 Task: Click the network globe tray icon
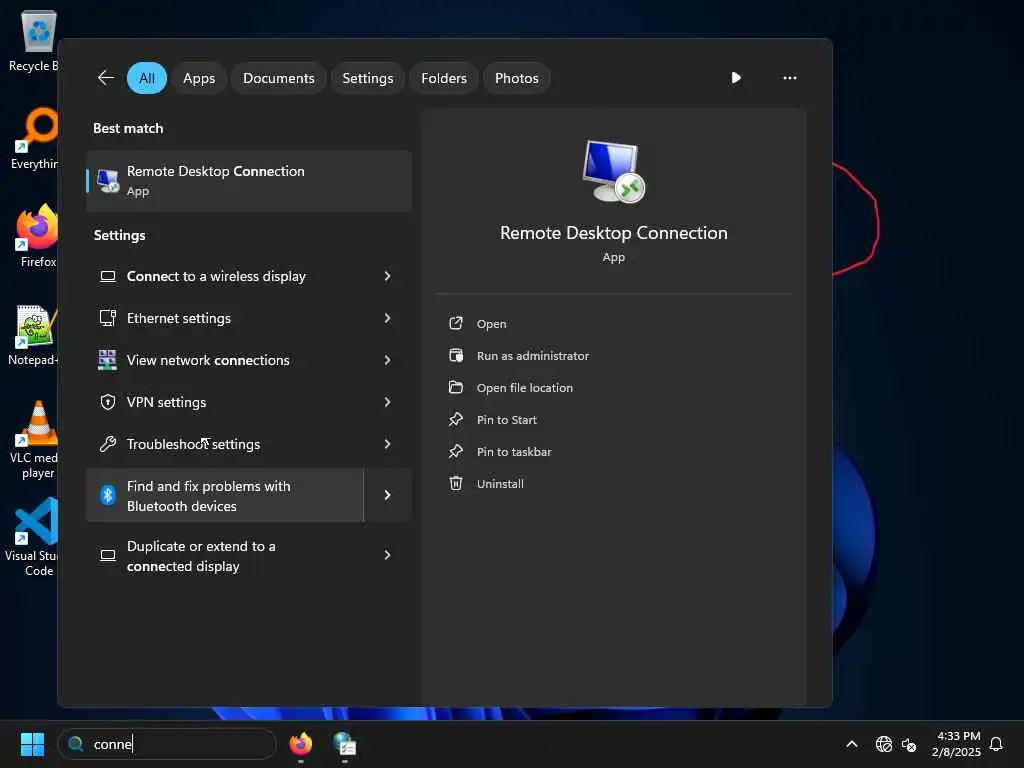tap(884, 744)
